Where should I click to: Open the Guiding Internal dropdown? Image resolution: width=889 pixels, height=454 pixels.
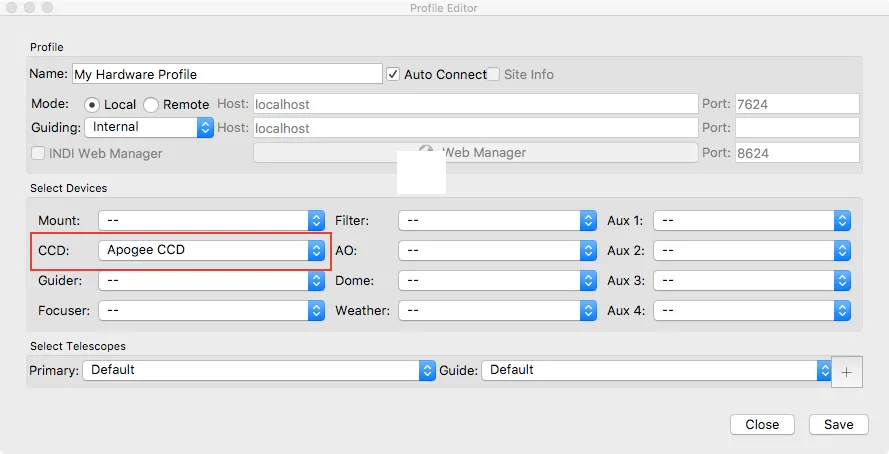pyautogui.click(x=149, y=127)
